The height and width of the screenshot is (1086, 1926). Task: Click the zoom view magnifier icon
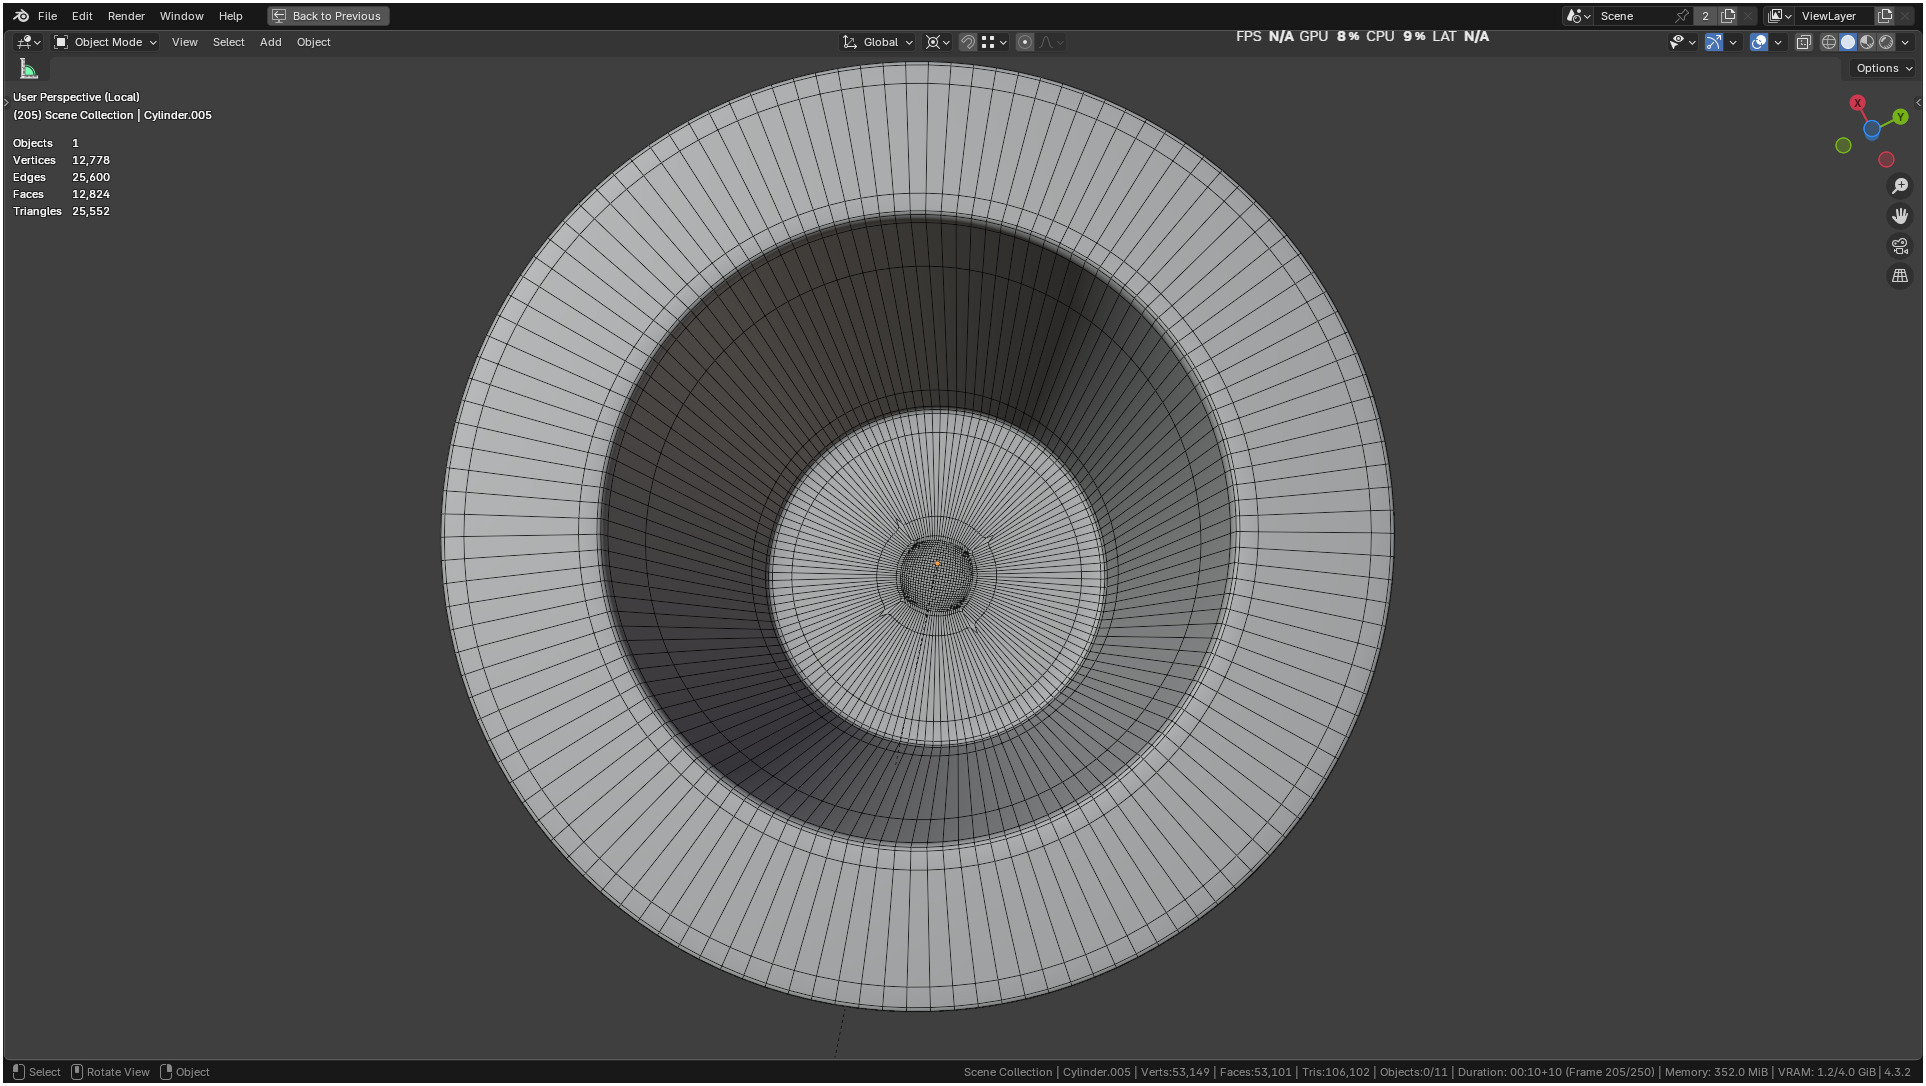coord(1900,186)
